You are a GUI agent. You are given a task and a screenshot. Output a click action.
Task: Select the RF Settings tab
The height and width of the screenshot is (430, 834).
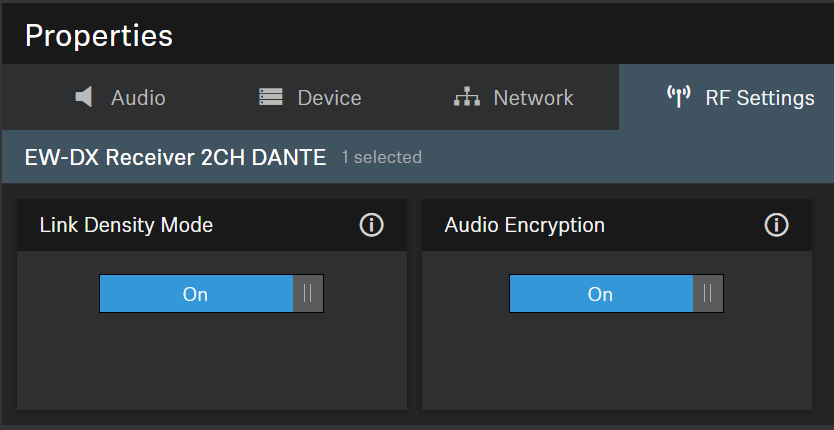click(x=759, y=98)
